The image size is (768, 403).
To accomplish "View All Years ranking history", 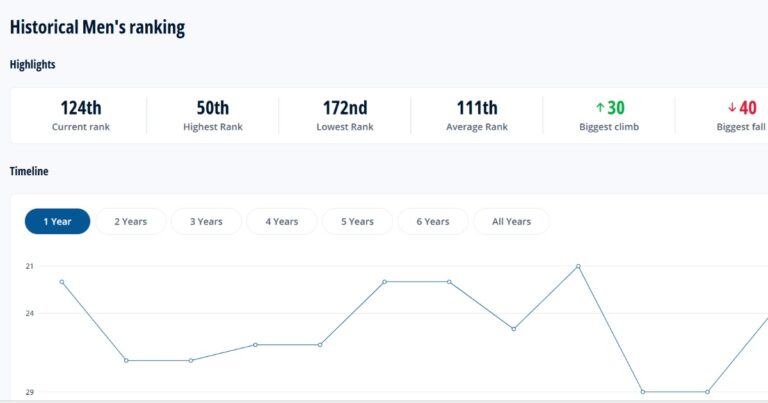I will click(x=512, y=221).
